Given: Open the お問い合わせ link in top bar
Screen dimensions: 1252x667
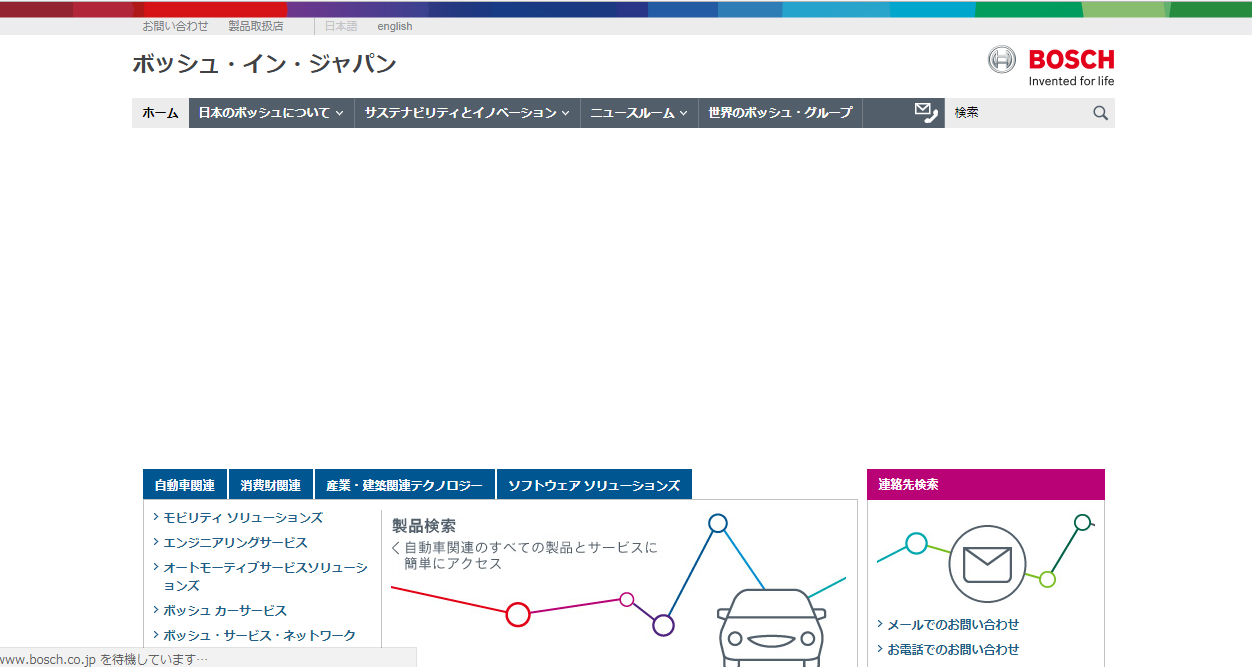Looking at the screenshot, I should [175, 26].
